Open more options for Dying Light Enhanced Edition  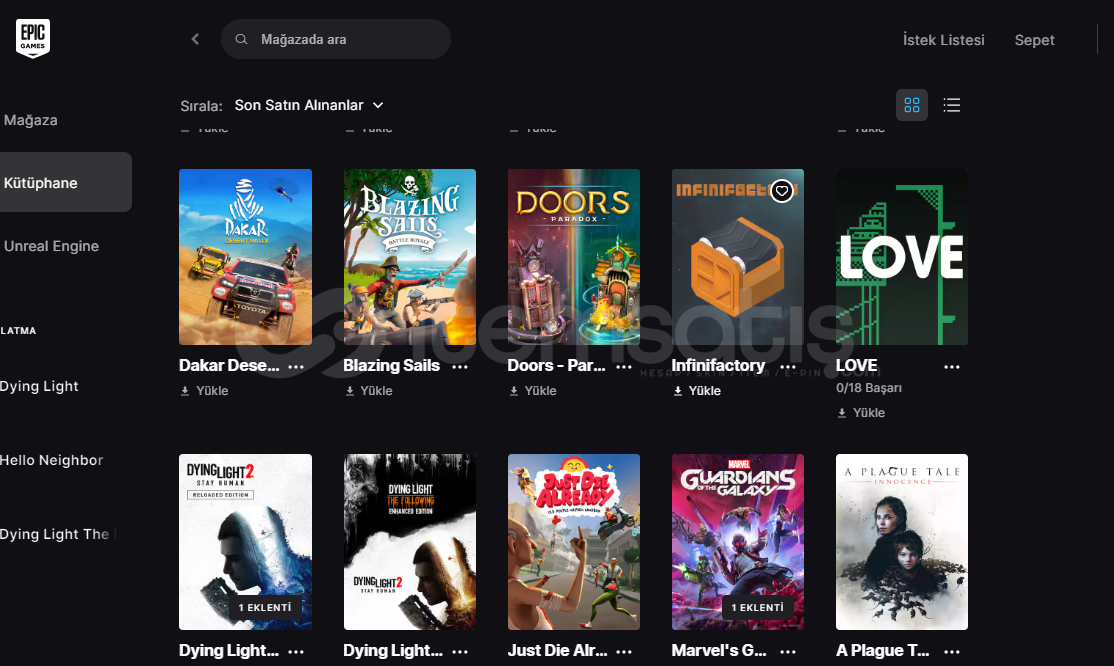coord(460,652)
